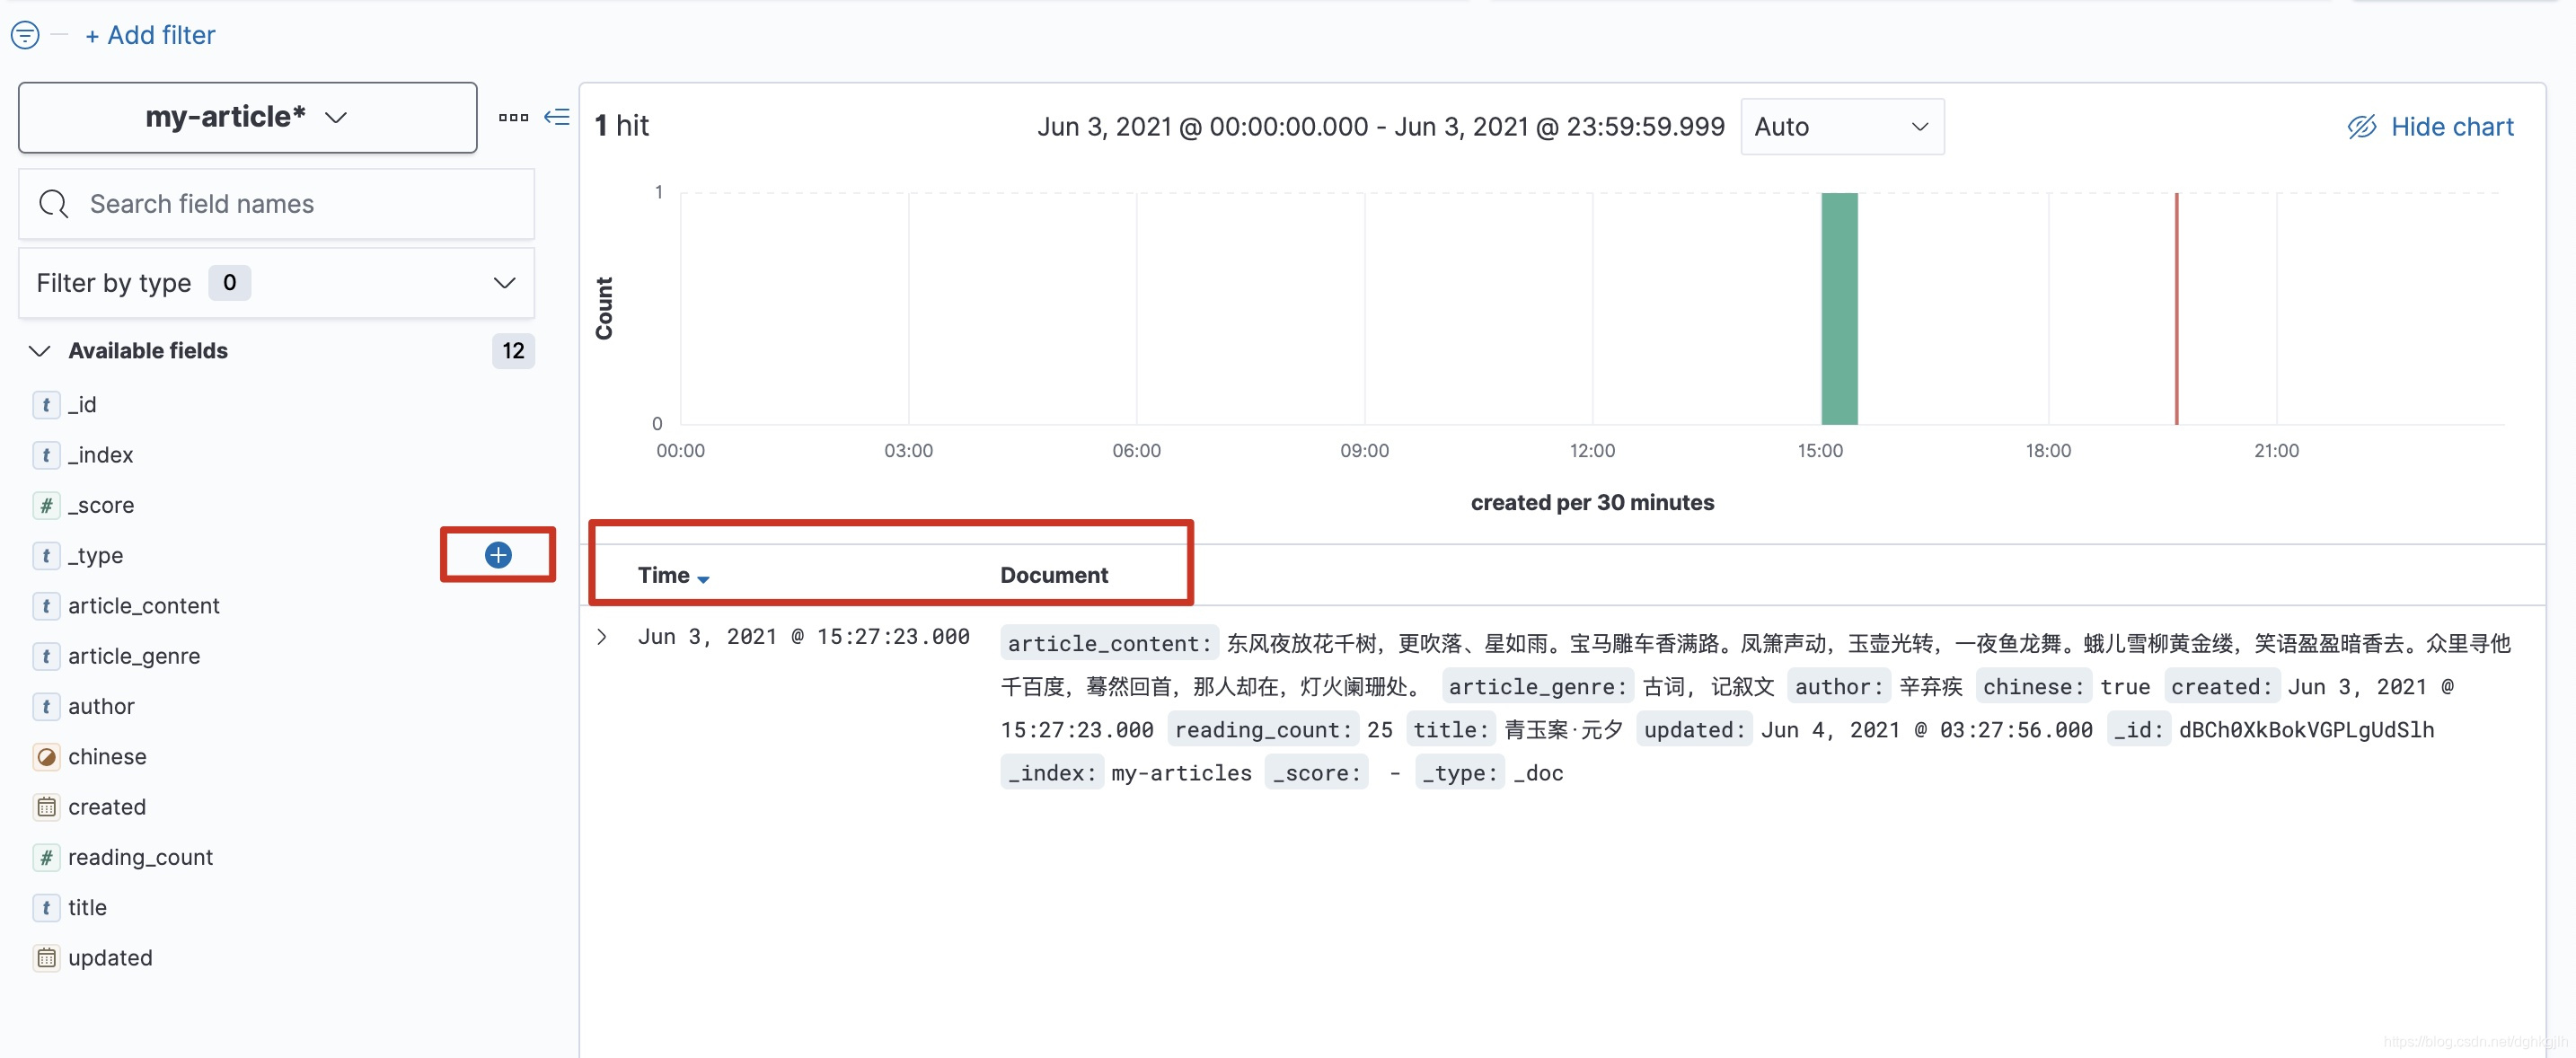Click the title field's type icon
This screenshot has height=1058, width=2576.
point(46,907)
